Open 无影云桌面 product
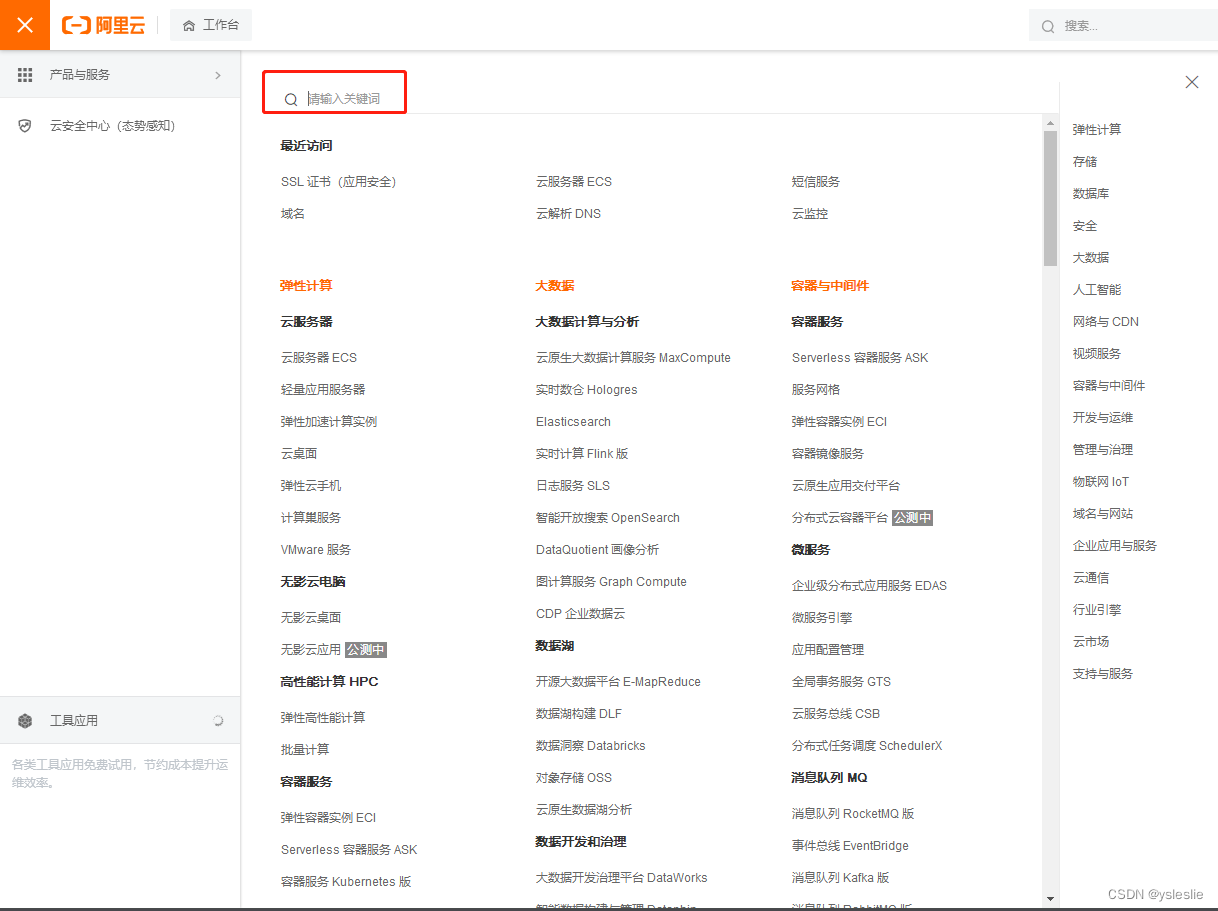1218x911 pixels. point(311,618)
